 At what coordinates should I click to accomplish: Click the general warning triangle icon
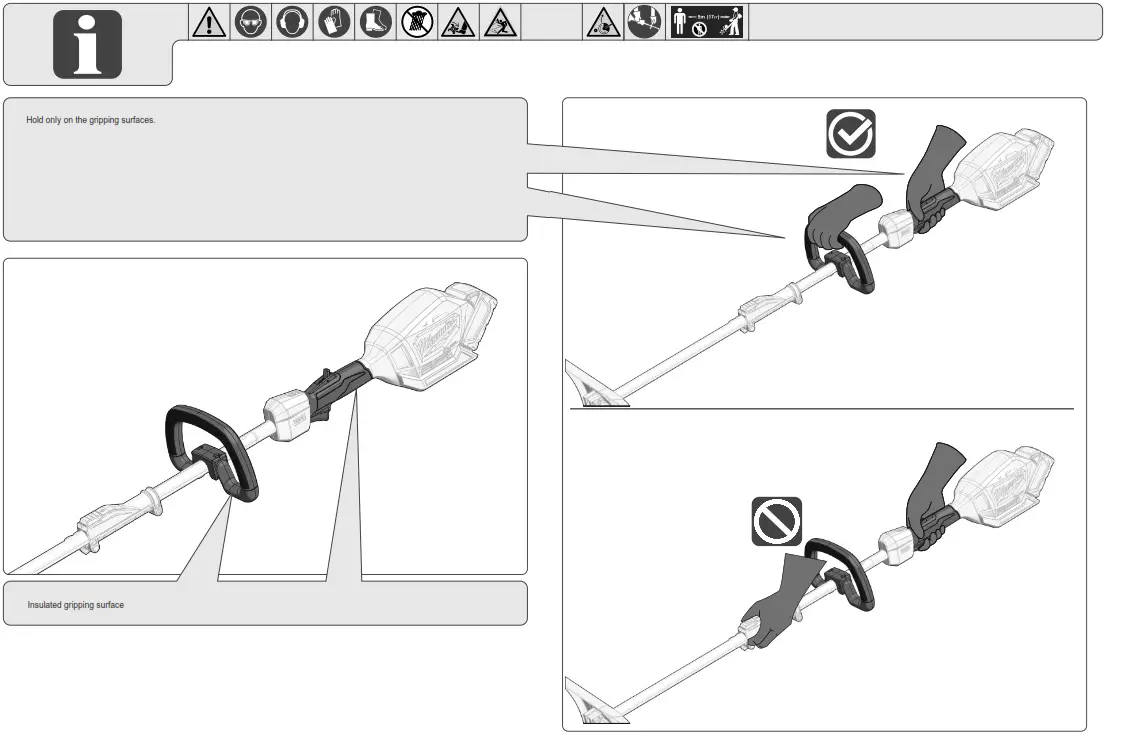click(208, 22)
